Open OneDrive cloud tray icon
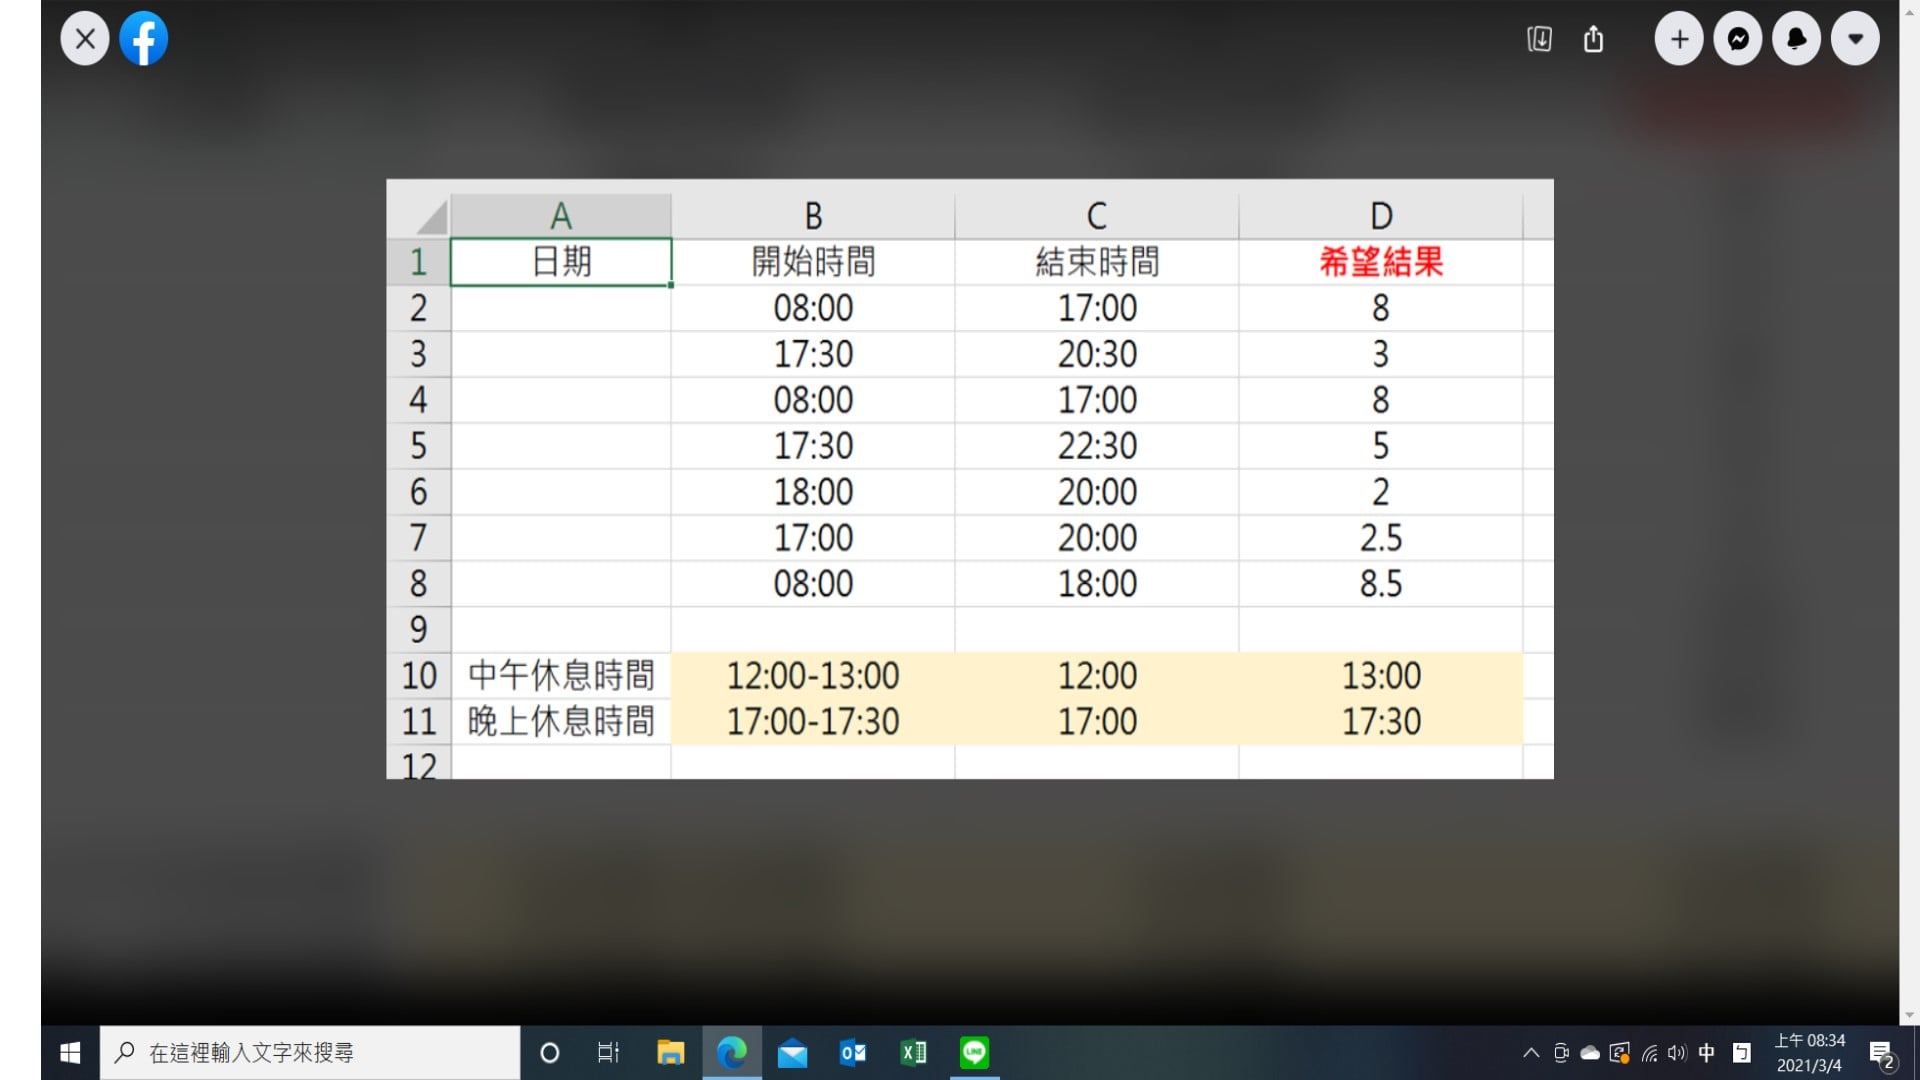1920x1080 pixels. tap(1590, 1053)
